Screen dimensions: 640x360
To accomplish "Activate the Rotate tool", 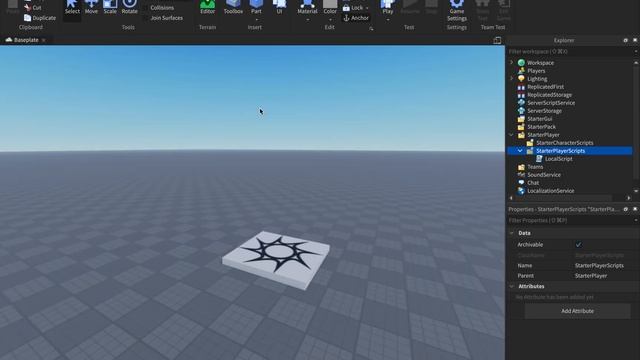I will pos(129,8).
